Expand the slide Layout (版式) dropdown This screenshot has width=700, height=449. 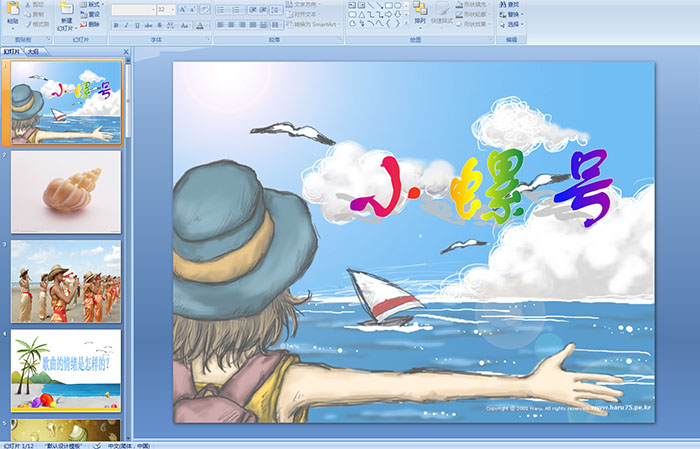tap(93, 4)
